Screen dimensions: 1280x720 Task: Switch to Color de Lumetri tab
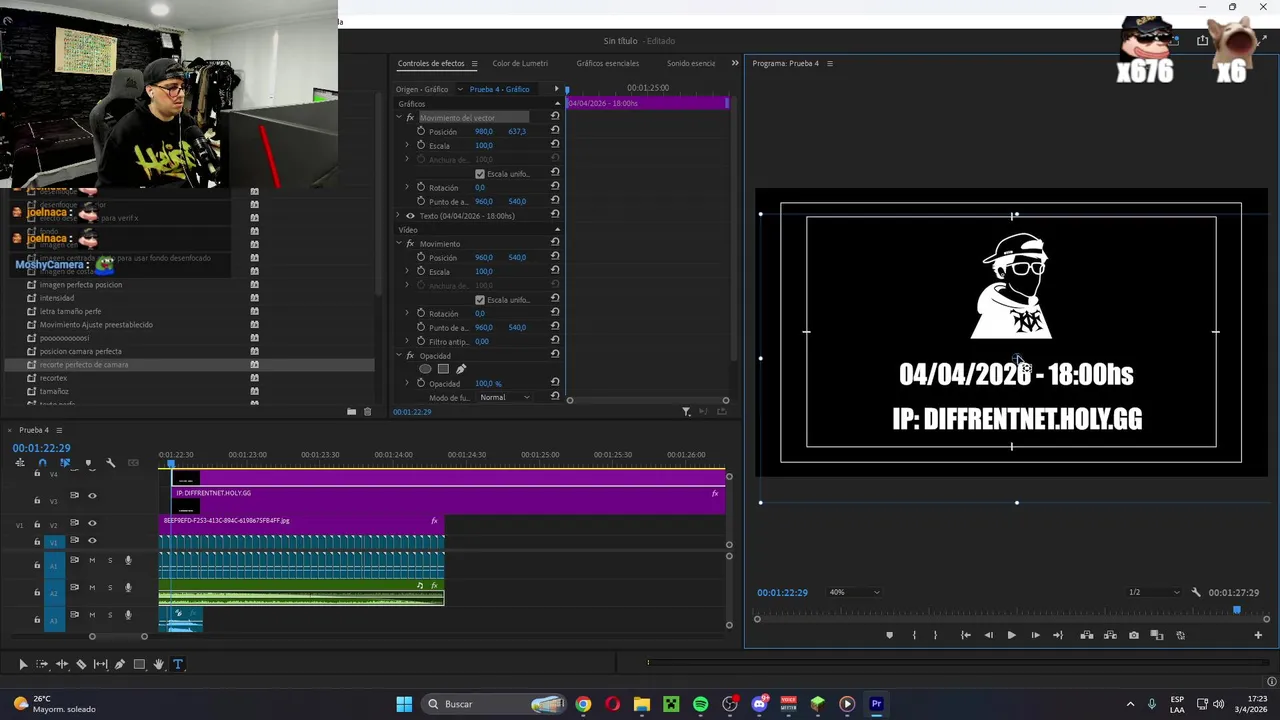(520, 63)
